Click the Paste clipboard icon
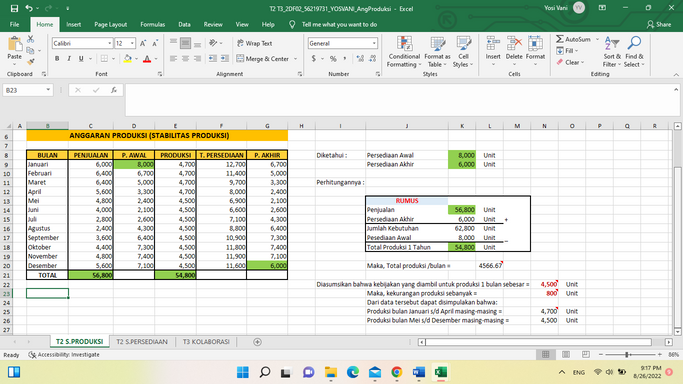 click(14, 44)
